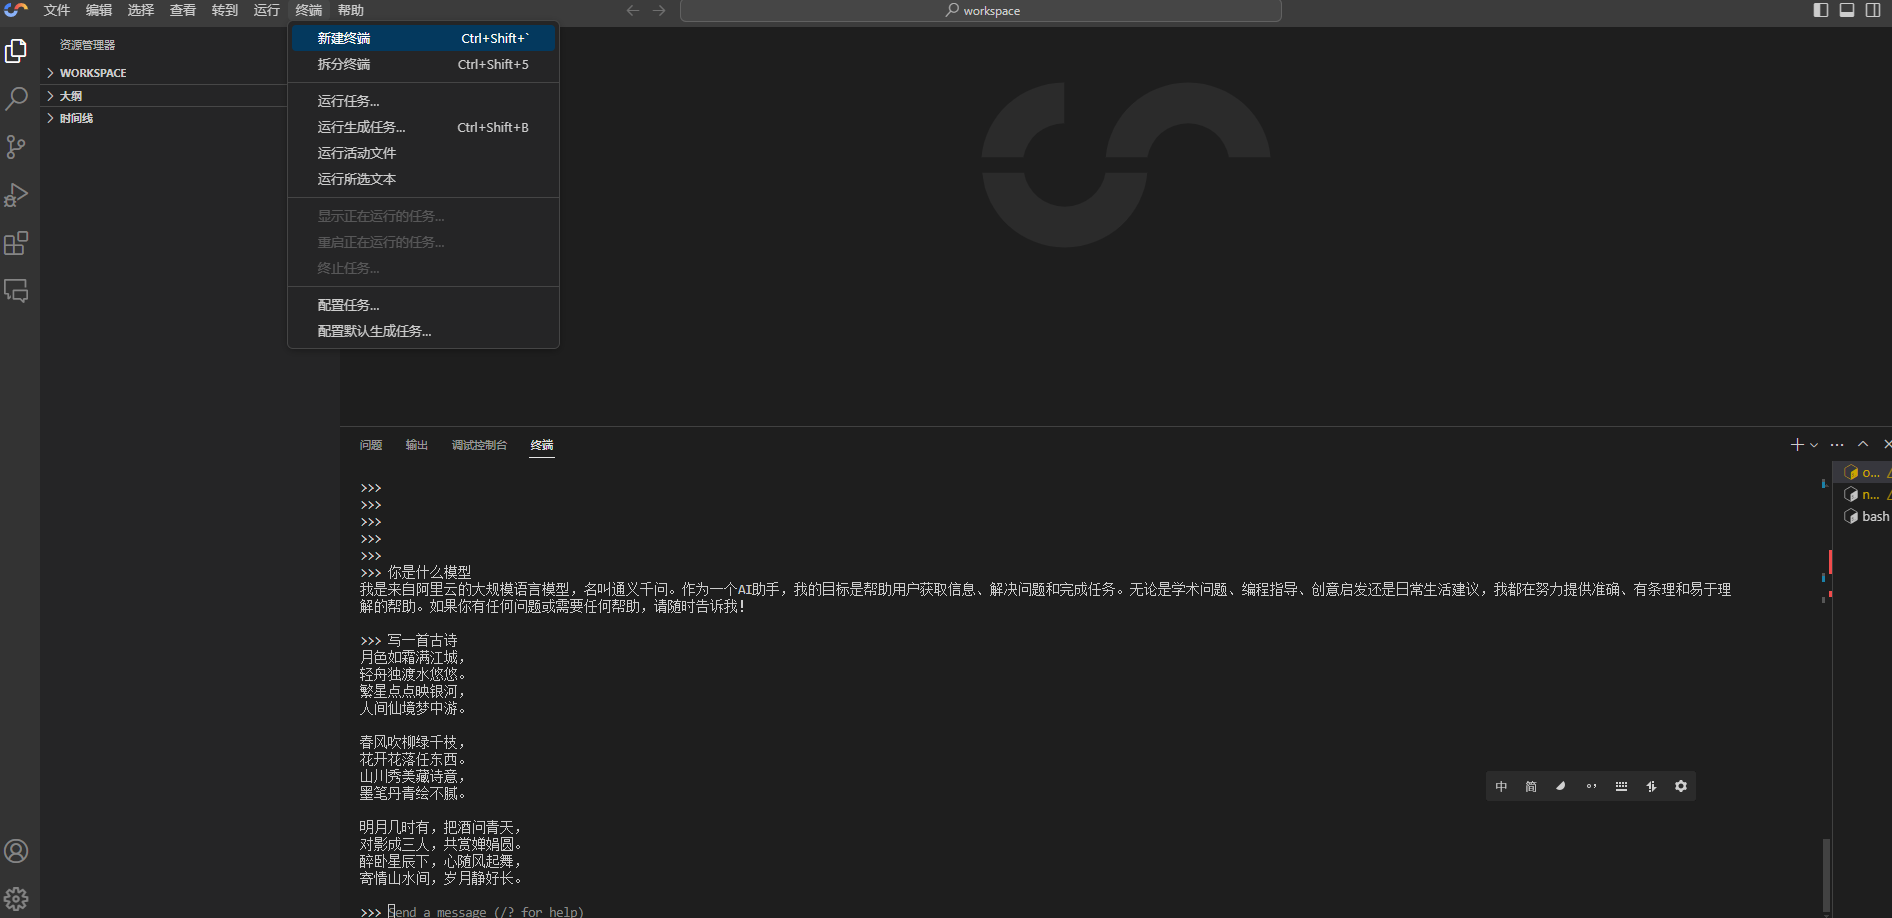The image size is (1892, 918).
Task: Switch to the 问题 panel tab
Action: pyautogui.click(x=371, y=445)
